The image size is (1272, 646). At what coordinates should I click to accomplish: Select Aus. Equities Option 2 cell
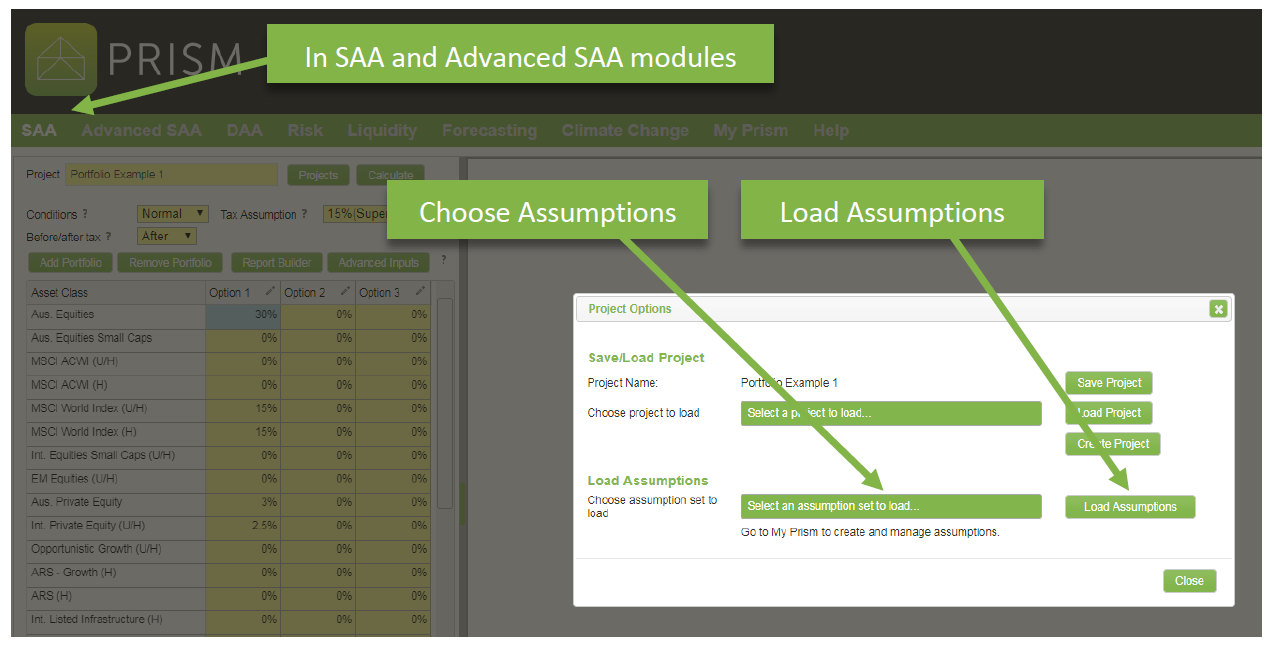pyautogui.click(x=318, y=315)
